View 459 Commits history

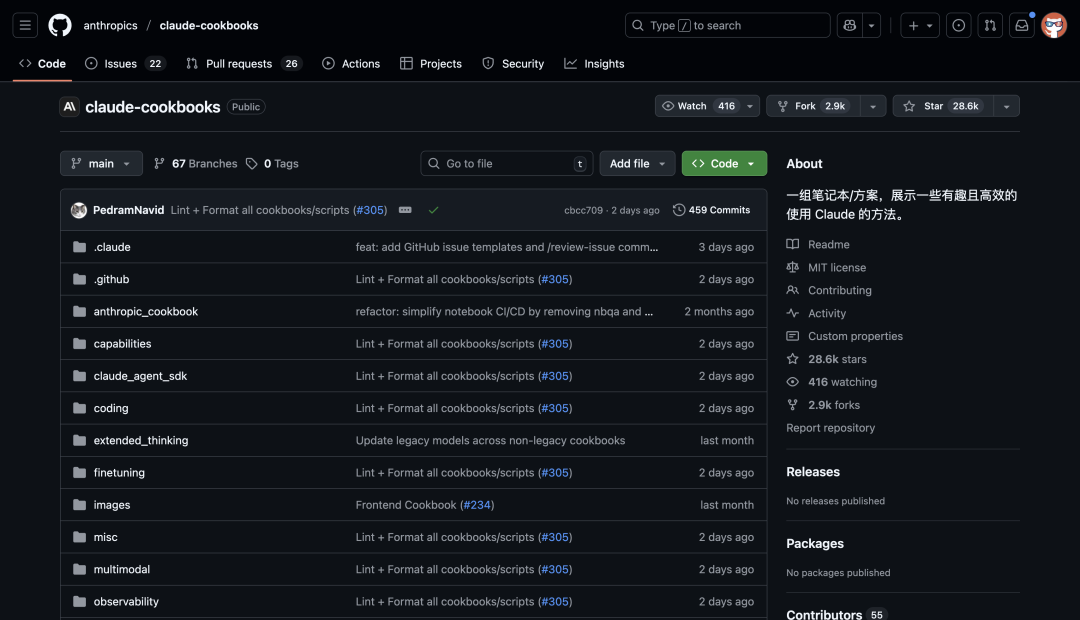(x=712, y=210)
